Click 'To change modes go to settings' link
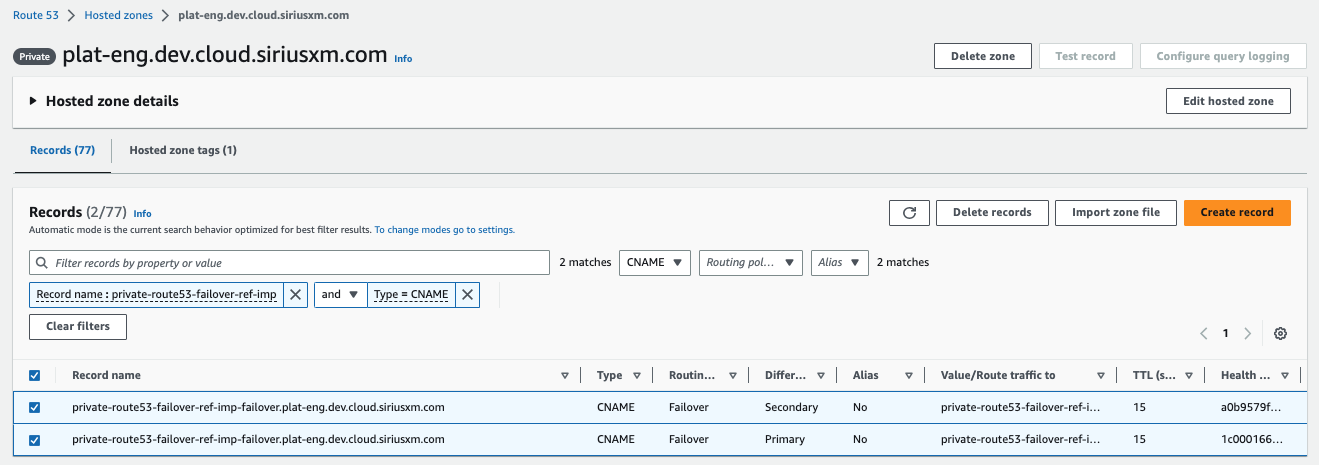 pyautogui.click(x=445, y=230)
